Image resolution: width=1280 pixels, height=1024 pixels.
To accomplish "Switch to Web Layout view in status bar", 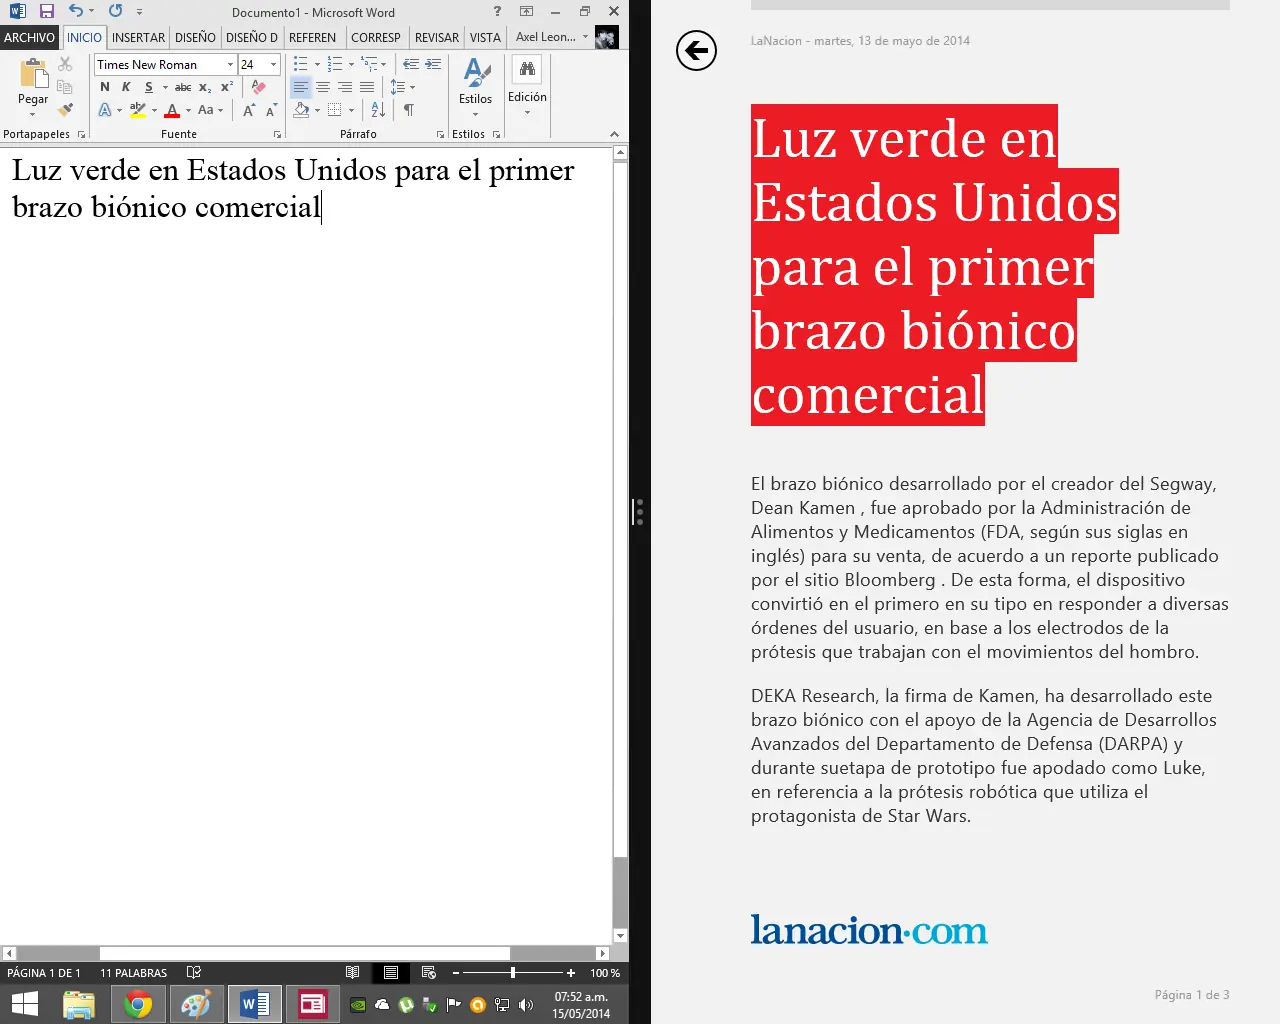I will click(429, 972).
